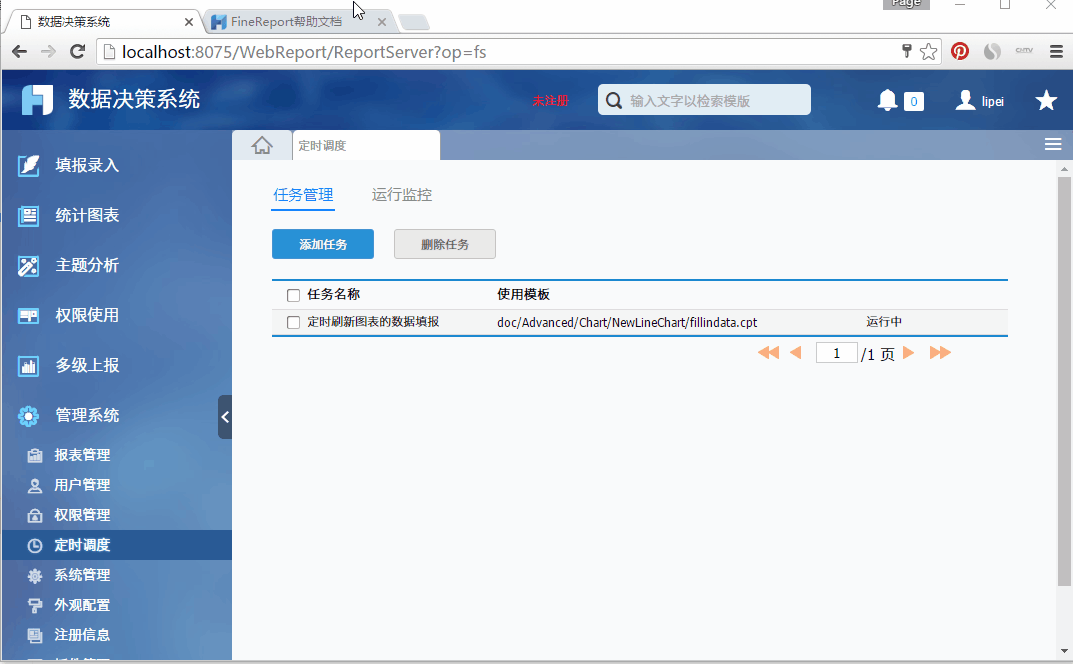The height and width of the screenshot is (664, 1073).
Task: Click the user avatar icon beside lipei
Action: pyautogui.click(x=965, y=101)
